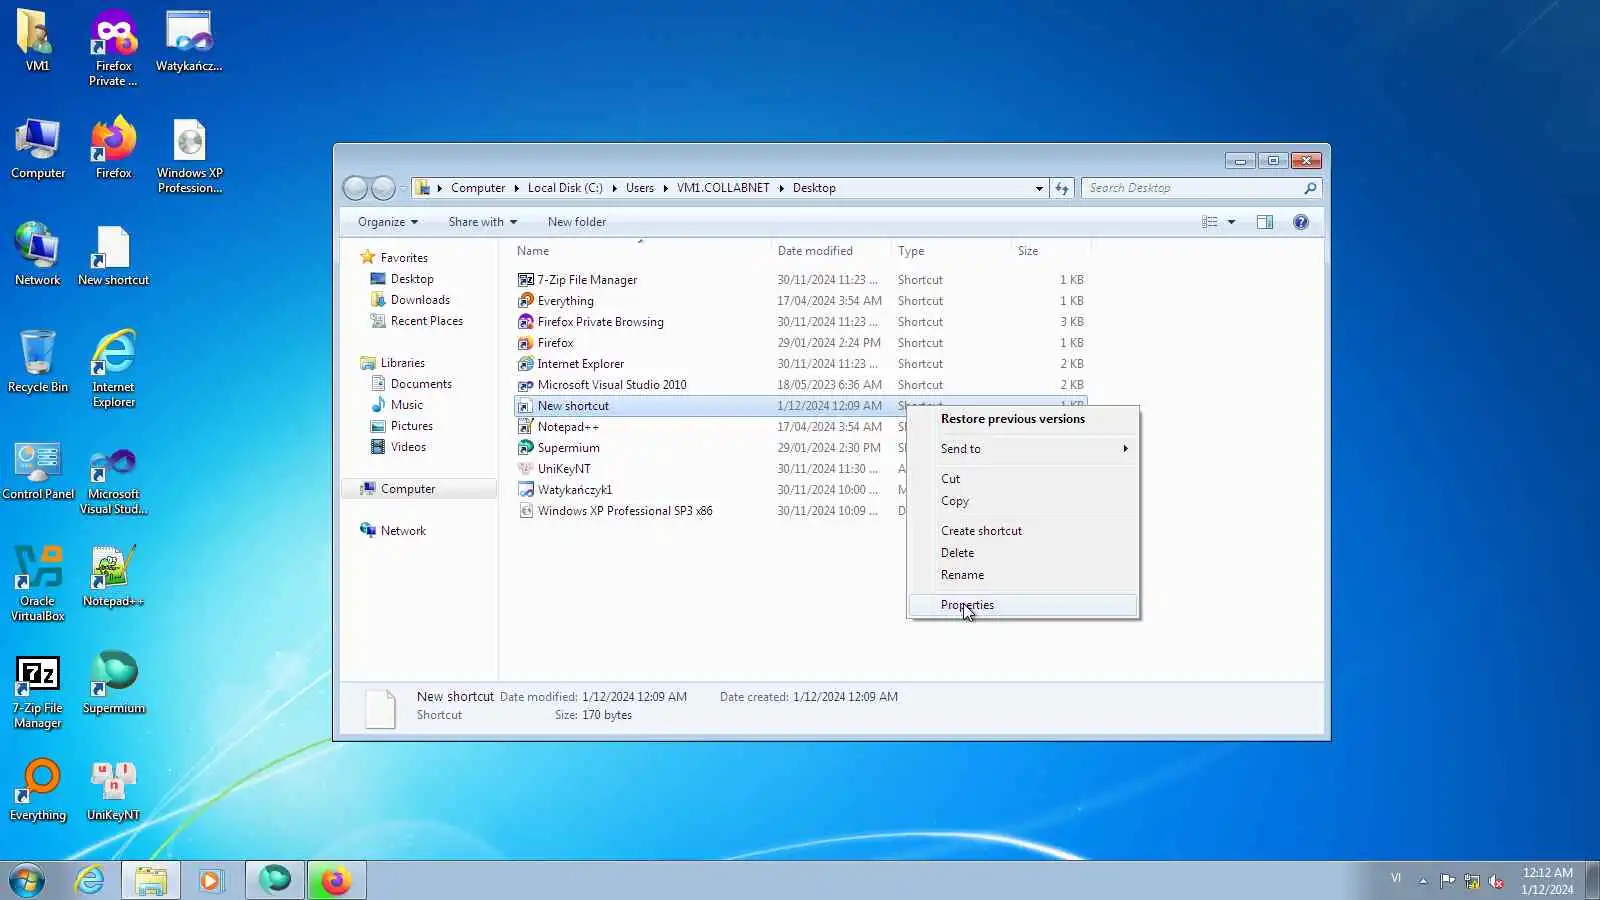This screenshot has height=900, width=1600.
Task: Expand the Send to submenu
Action: point(1023,449)
